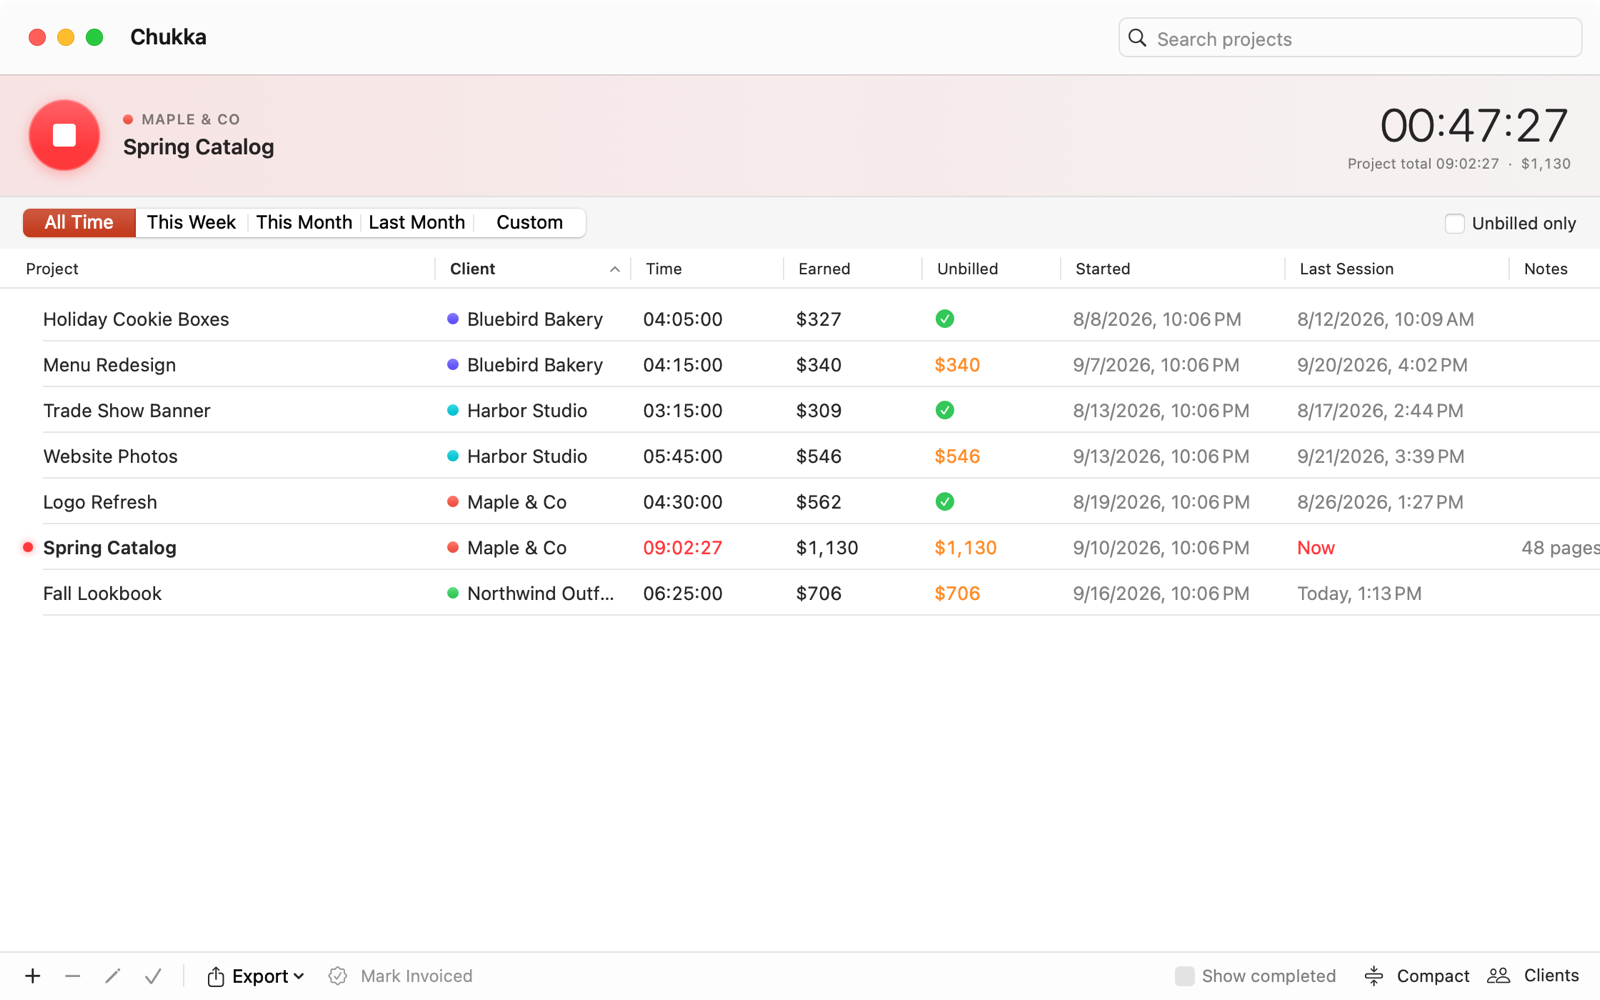Image resolution: width=1600 pixels, height=1000 pixels.
Task: Click 9/7/2026, 10:06 PM started date
Action: pos(1156,365)
